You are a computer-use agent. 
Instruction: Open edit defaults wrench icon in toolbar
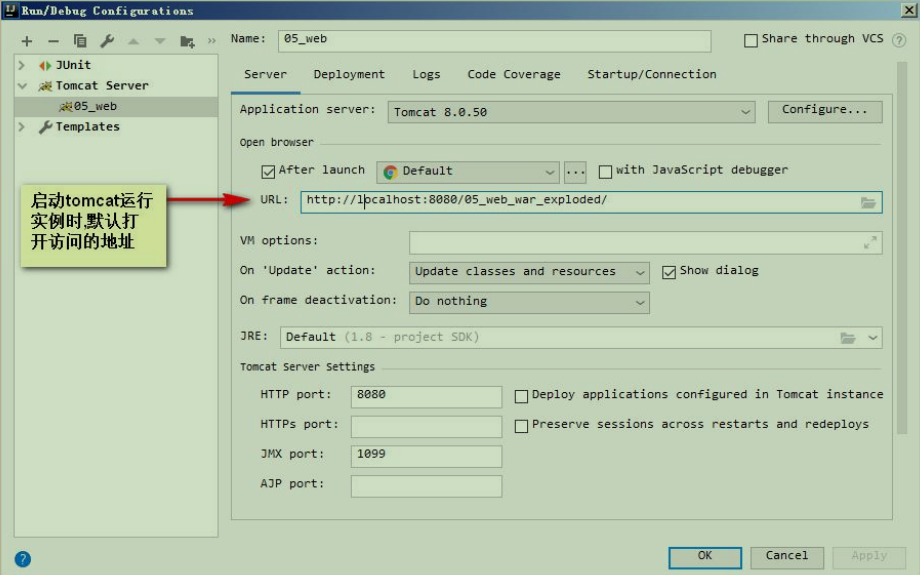click(x=107, y=40)
